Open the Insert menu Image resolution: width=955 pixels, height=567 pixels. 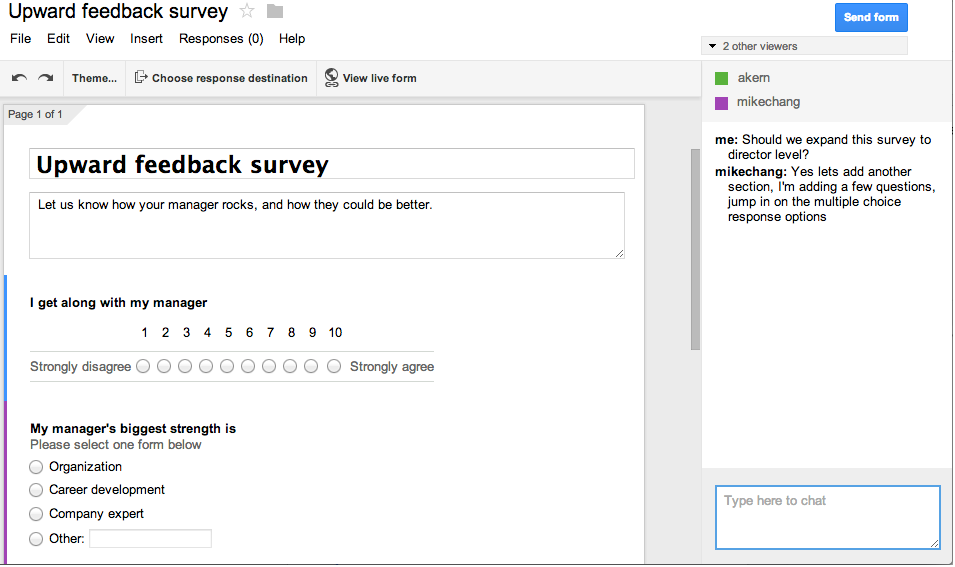(146, 39)
